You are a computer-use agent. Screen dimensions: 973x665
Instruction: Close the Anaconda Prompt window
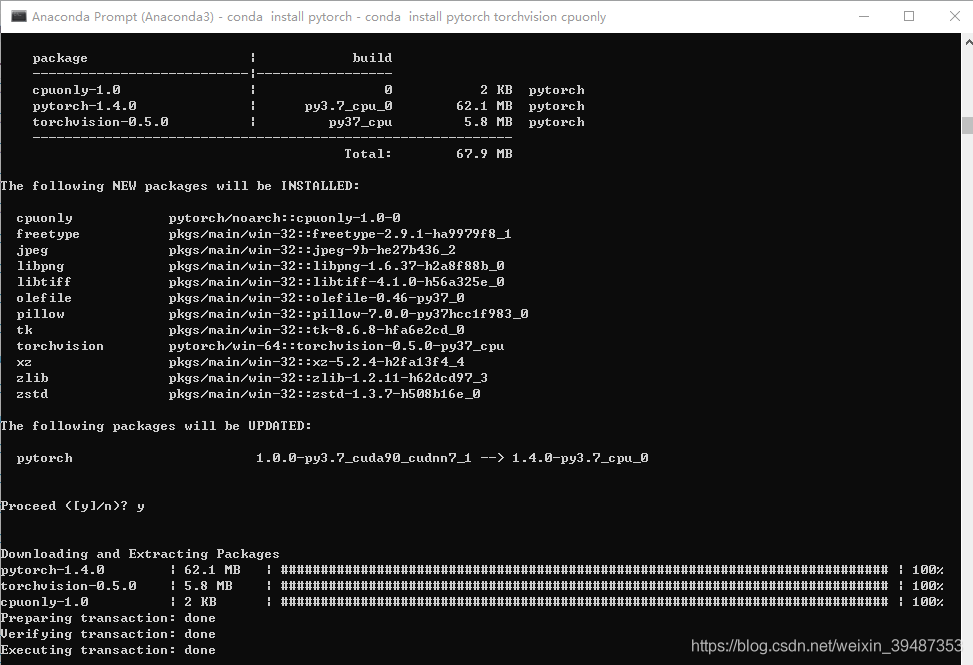tap(954, 16)
